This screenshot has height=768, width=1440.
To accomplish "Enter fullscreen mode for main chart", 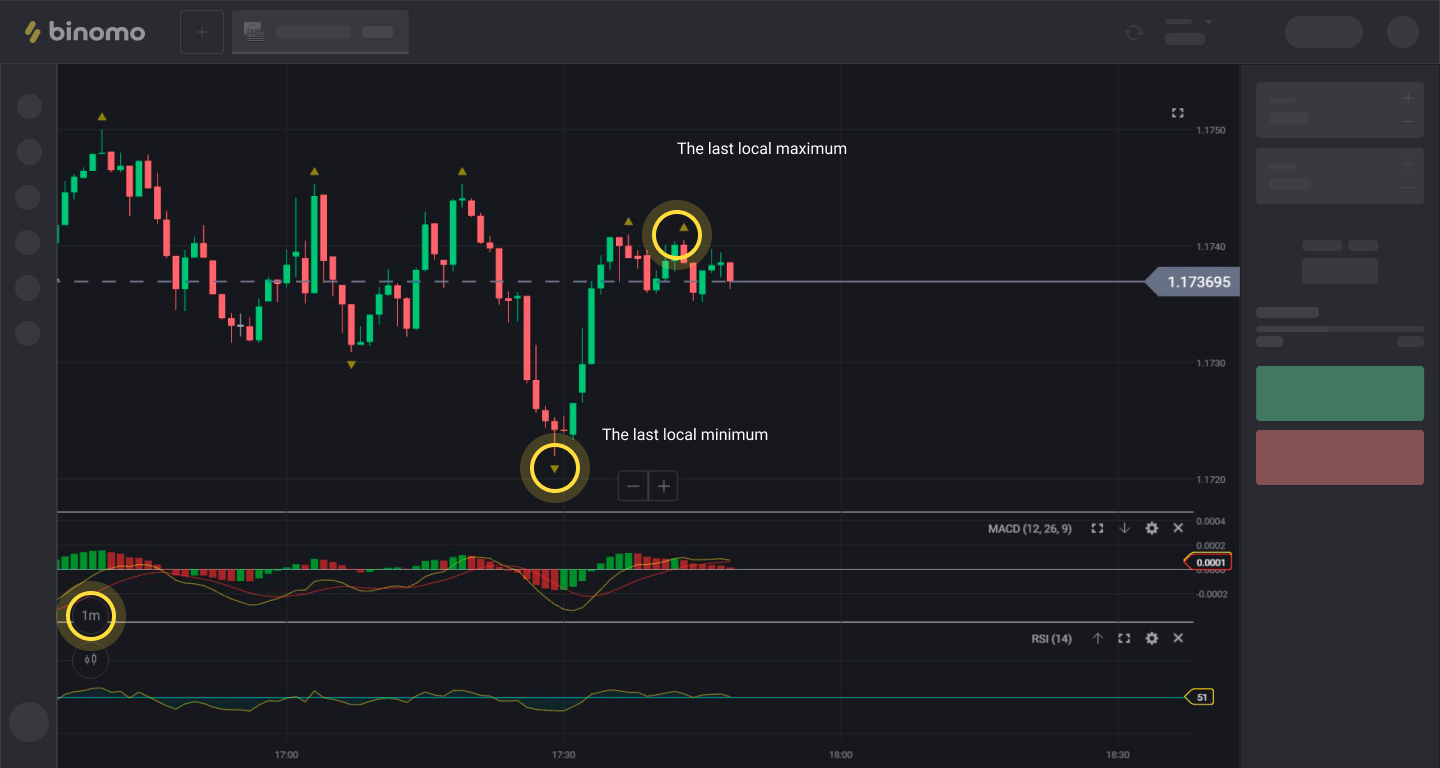I will 1177,113.
